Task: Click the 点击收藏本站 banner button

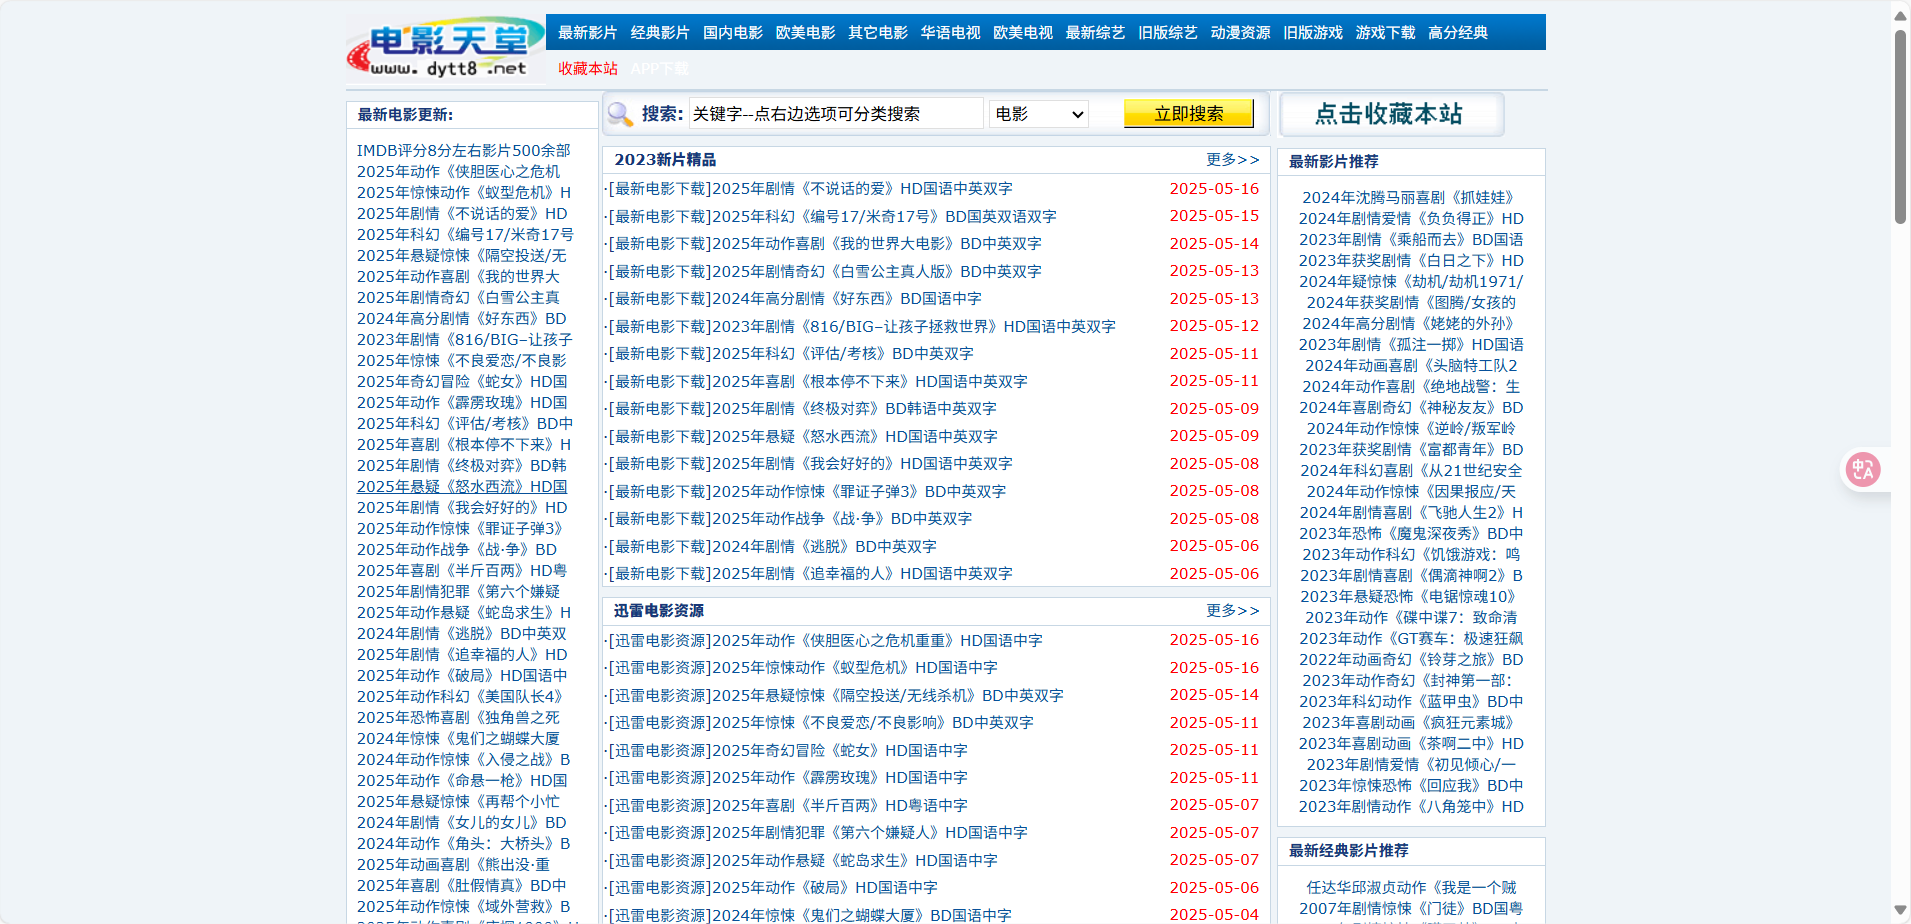Action: [x=1391, y=114]
